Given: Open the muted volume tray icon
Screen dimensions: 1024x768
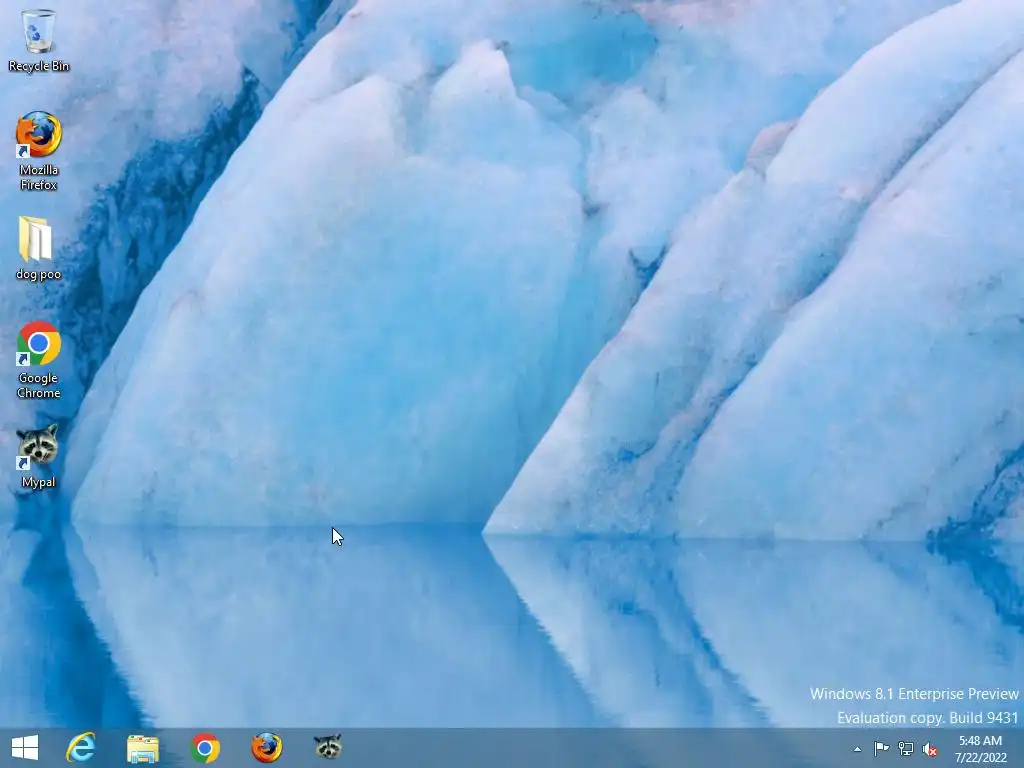Looking at the screenshot, I should (930, 750).
